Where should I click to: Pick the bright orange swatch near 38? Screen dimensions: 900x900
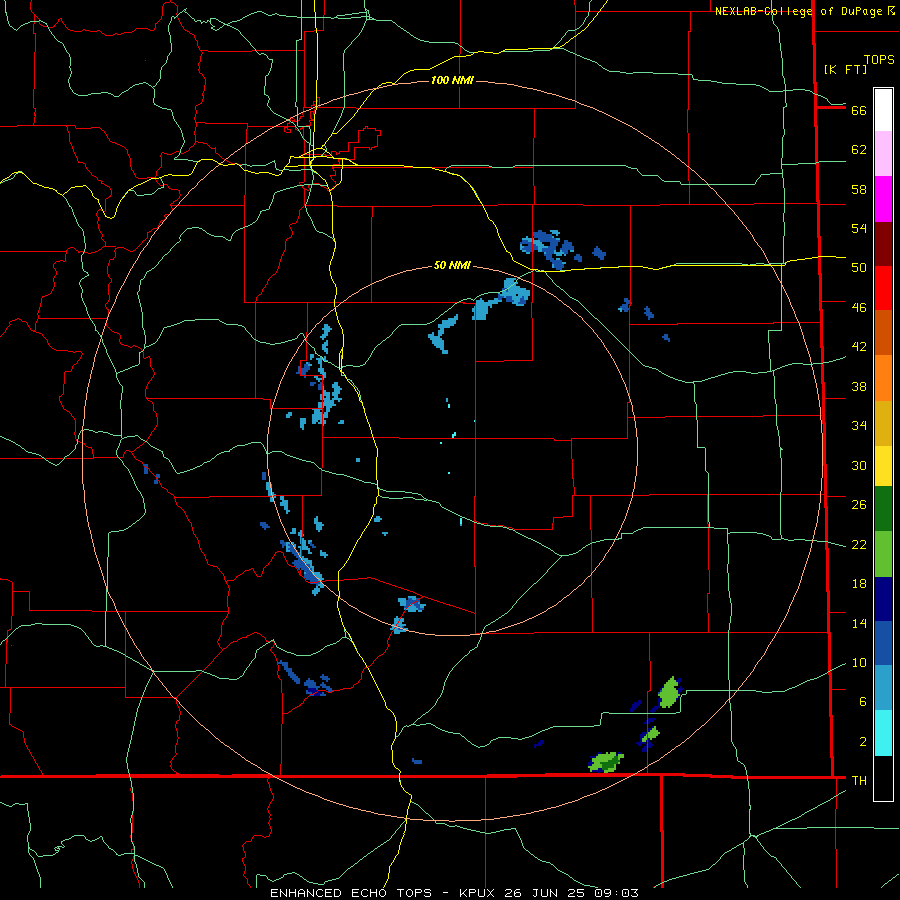(x=883, y=378)
